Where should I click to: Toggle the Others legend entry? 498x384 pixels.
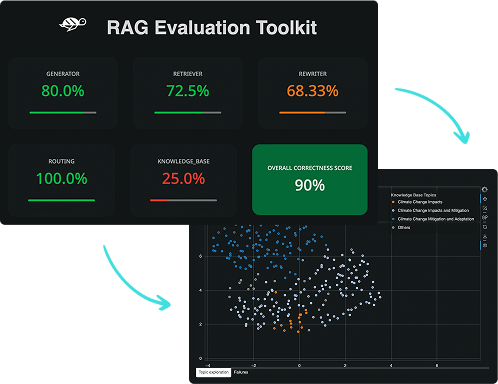coord(401,228)
